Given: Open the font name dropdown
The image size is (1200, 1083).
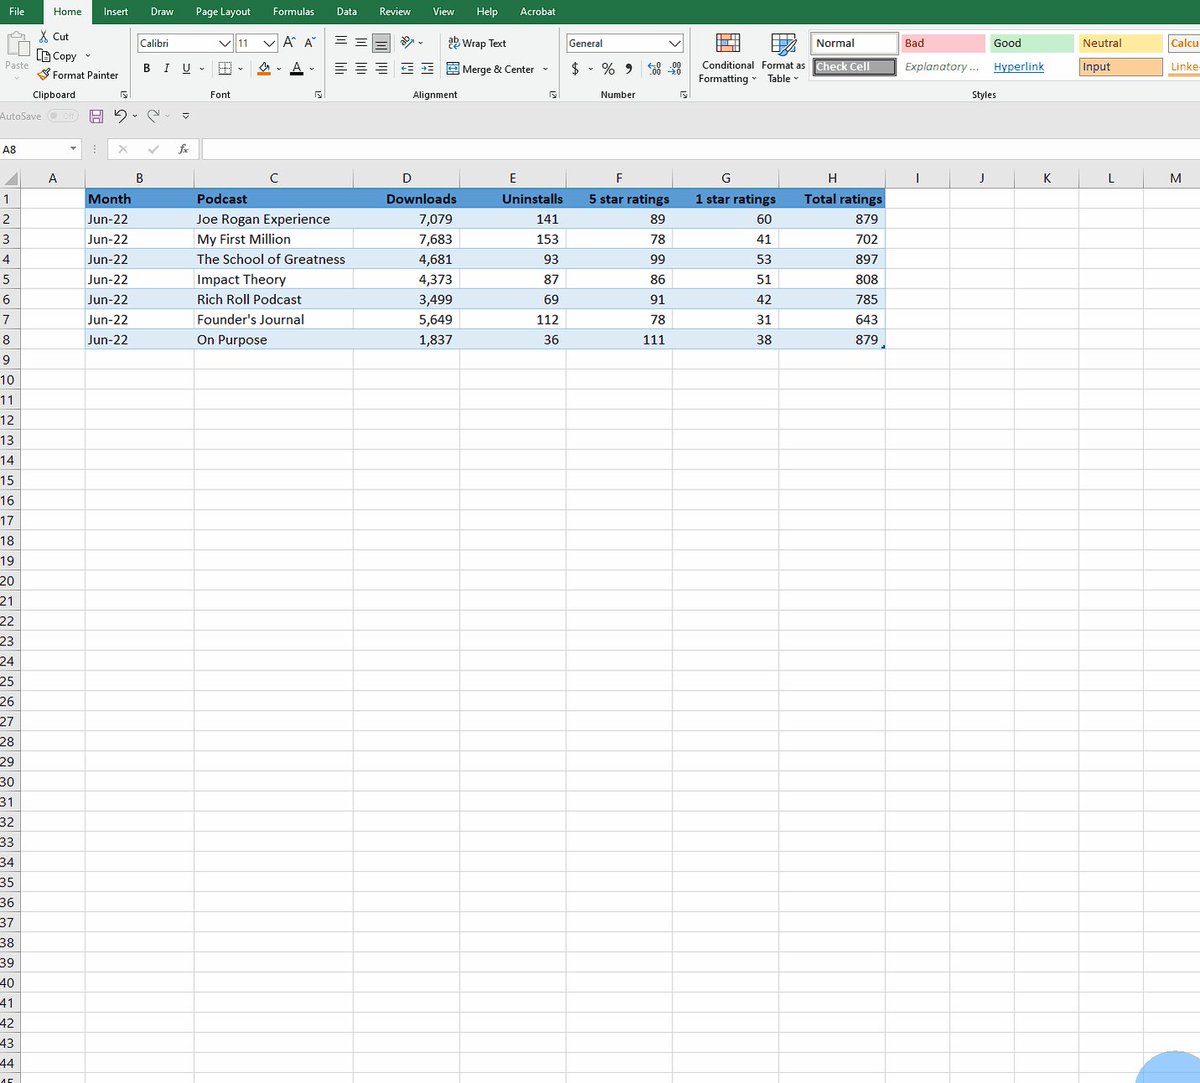Looking at the screenshot, I should [225, 43].
